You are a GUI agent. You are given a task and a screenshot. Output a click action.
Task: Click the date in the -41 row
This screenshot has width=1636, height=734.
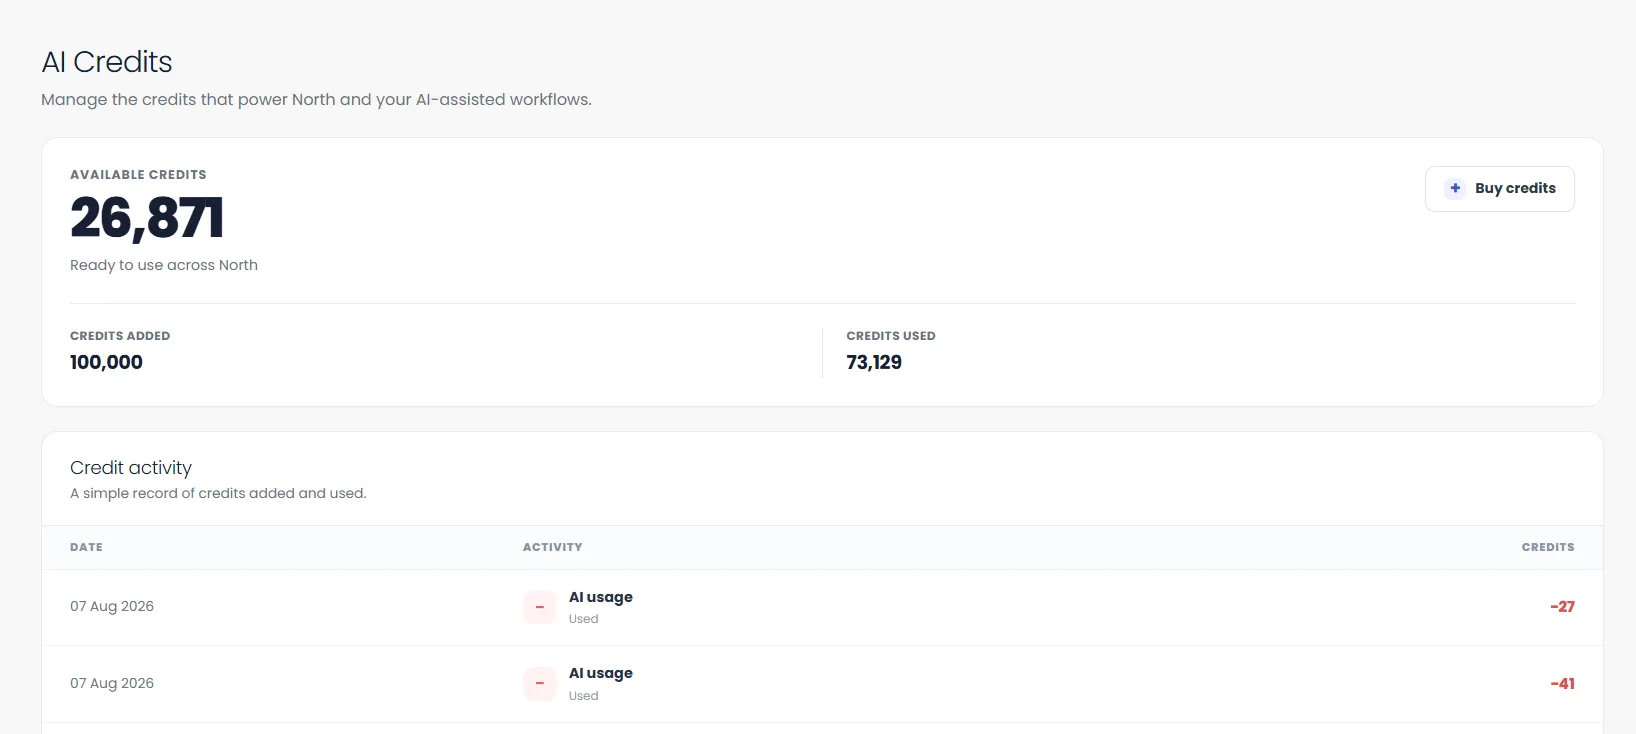[x=112, y=683]
